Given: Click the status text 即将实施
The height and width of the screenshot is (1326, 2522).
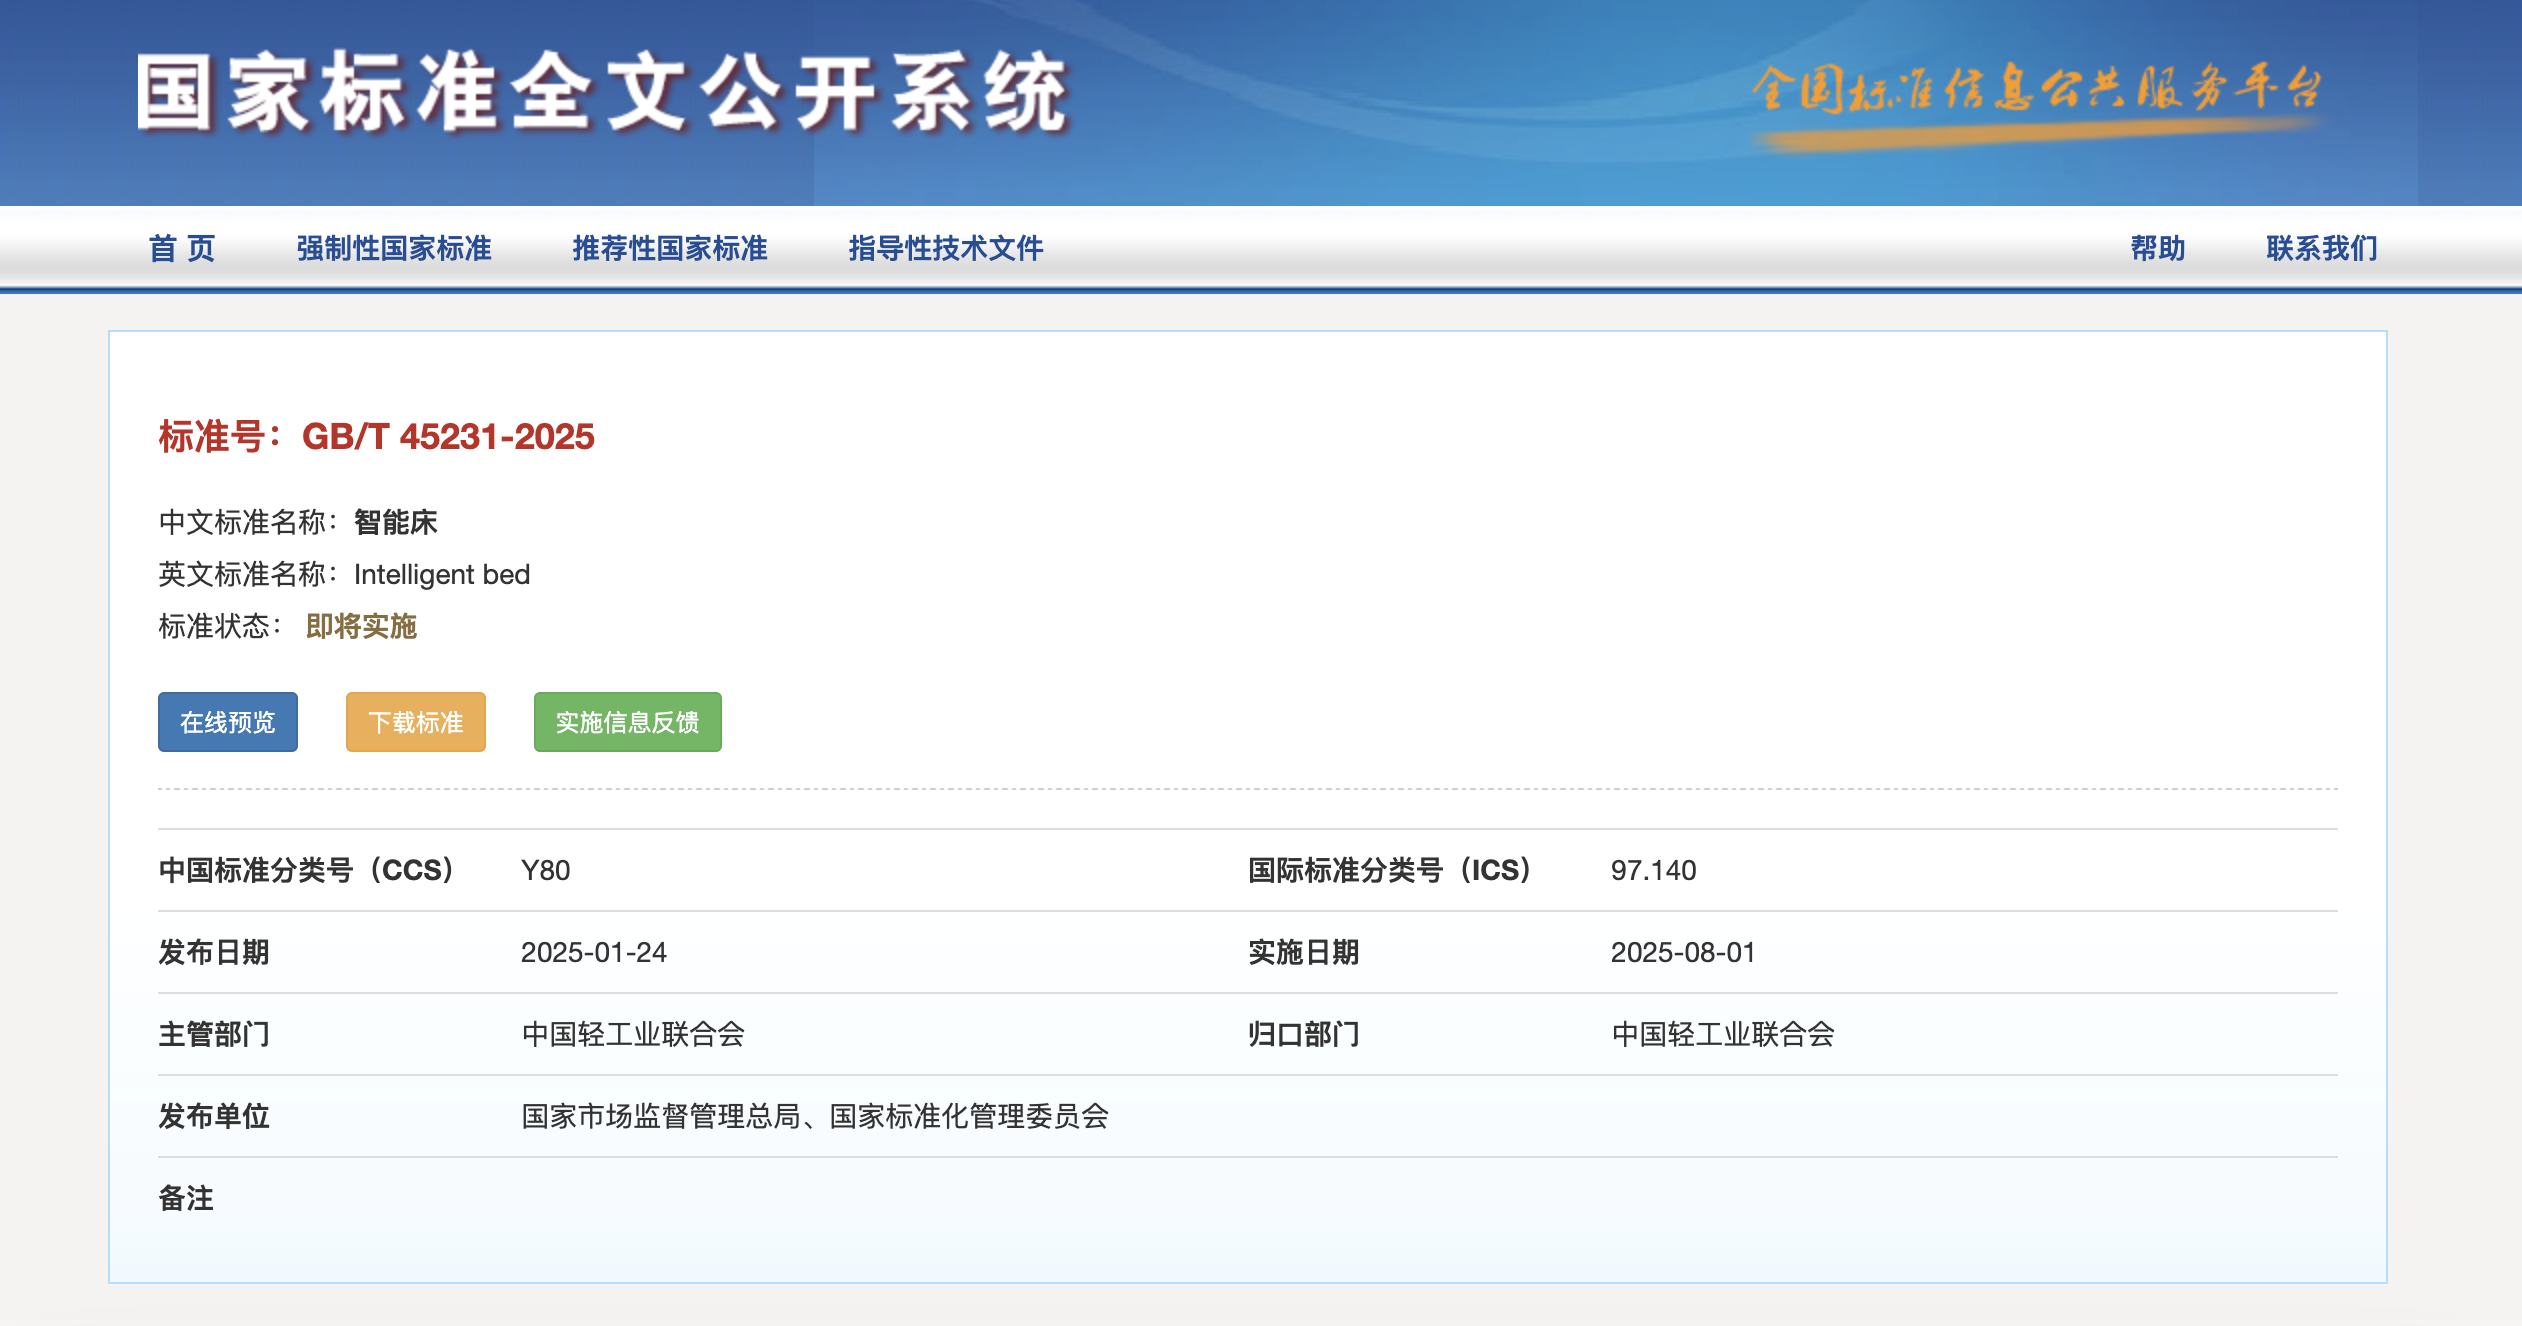Looking at the screenshot, I should (x=361, y=626).
